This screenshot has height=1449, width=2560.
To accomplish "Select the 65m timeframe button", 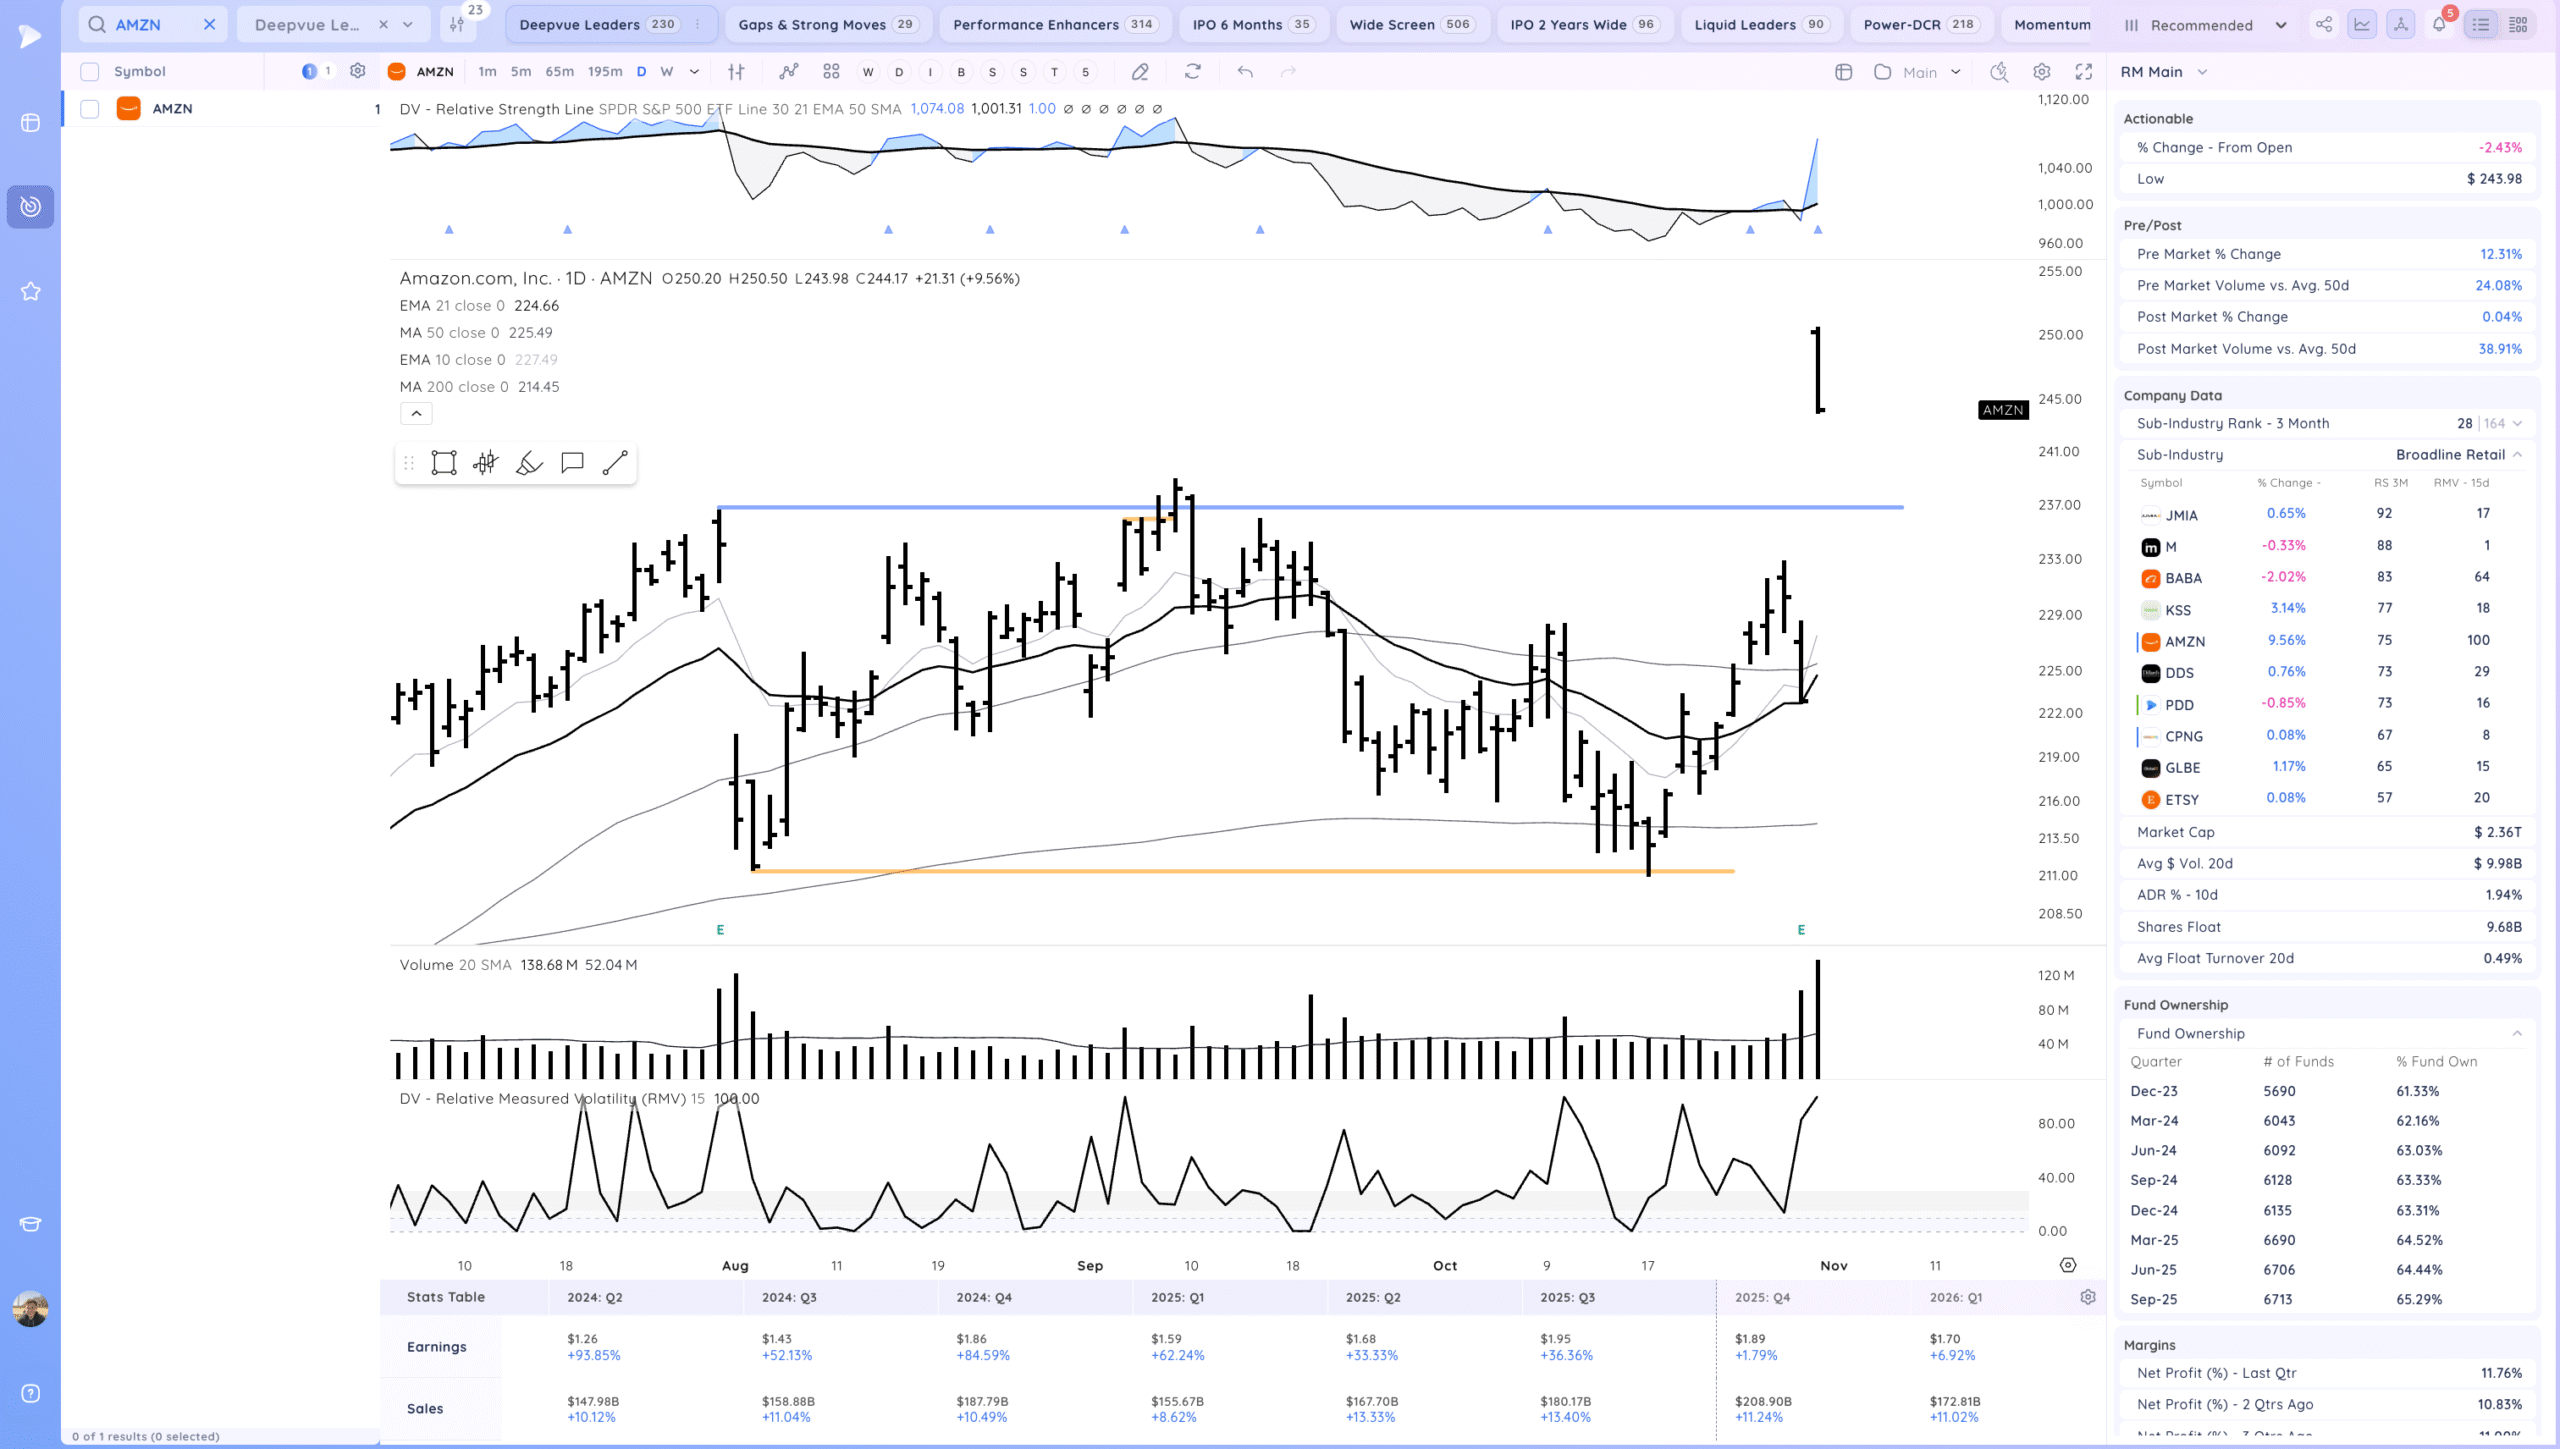I will (559, 72).
